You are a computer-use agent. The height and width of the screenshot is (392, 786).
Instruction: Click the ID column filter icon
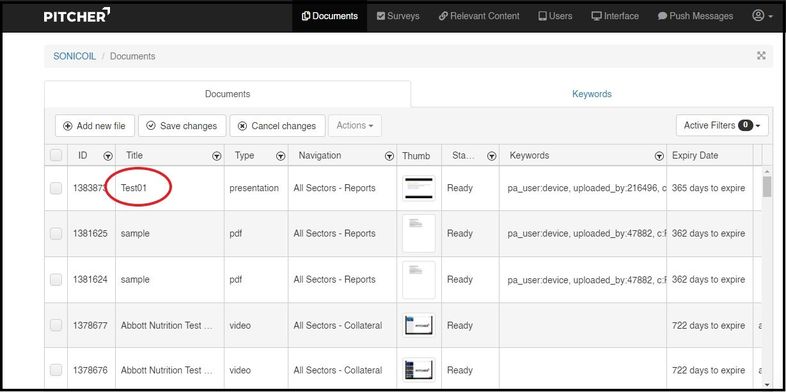coord(108,156)
